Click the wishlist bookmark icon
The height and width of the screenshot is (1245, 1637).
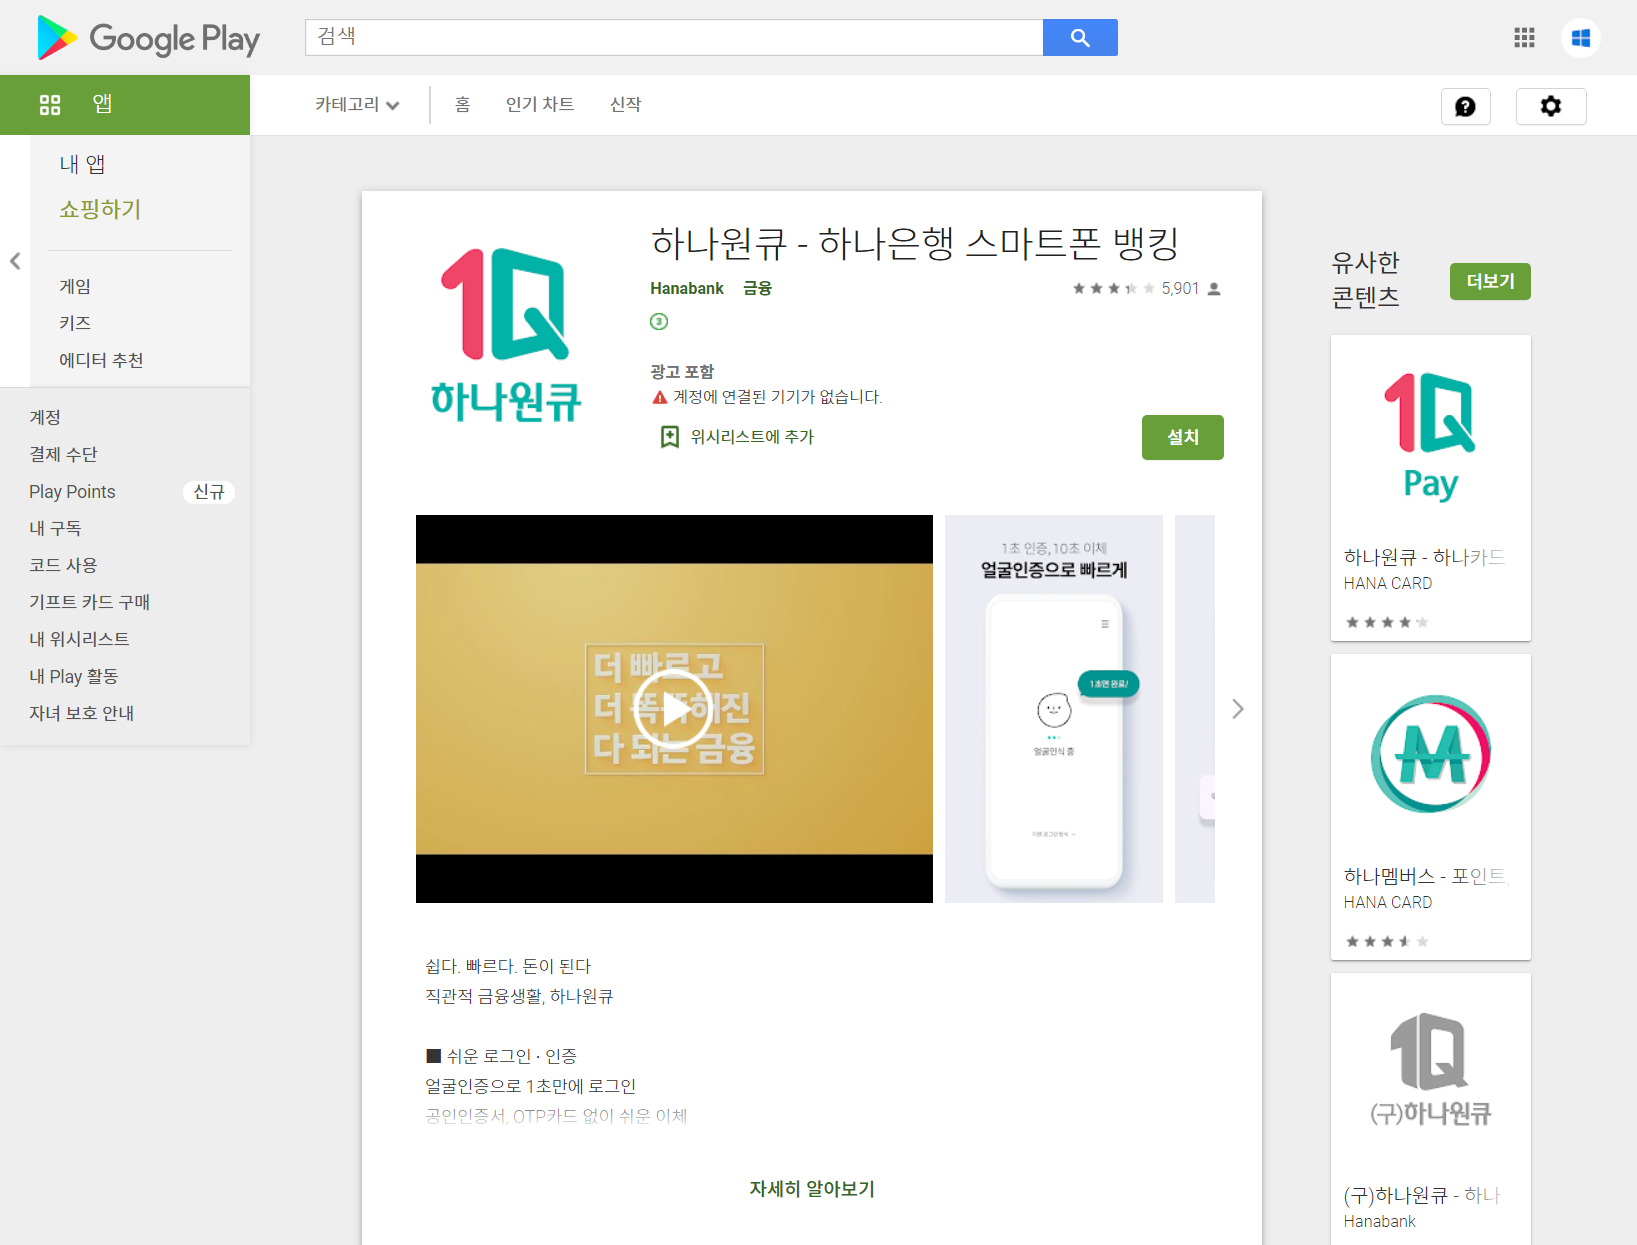[669, 437]
